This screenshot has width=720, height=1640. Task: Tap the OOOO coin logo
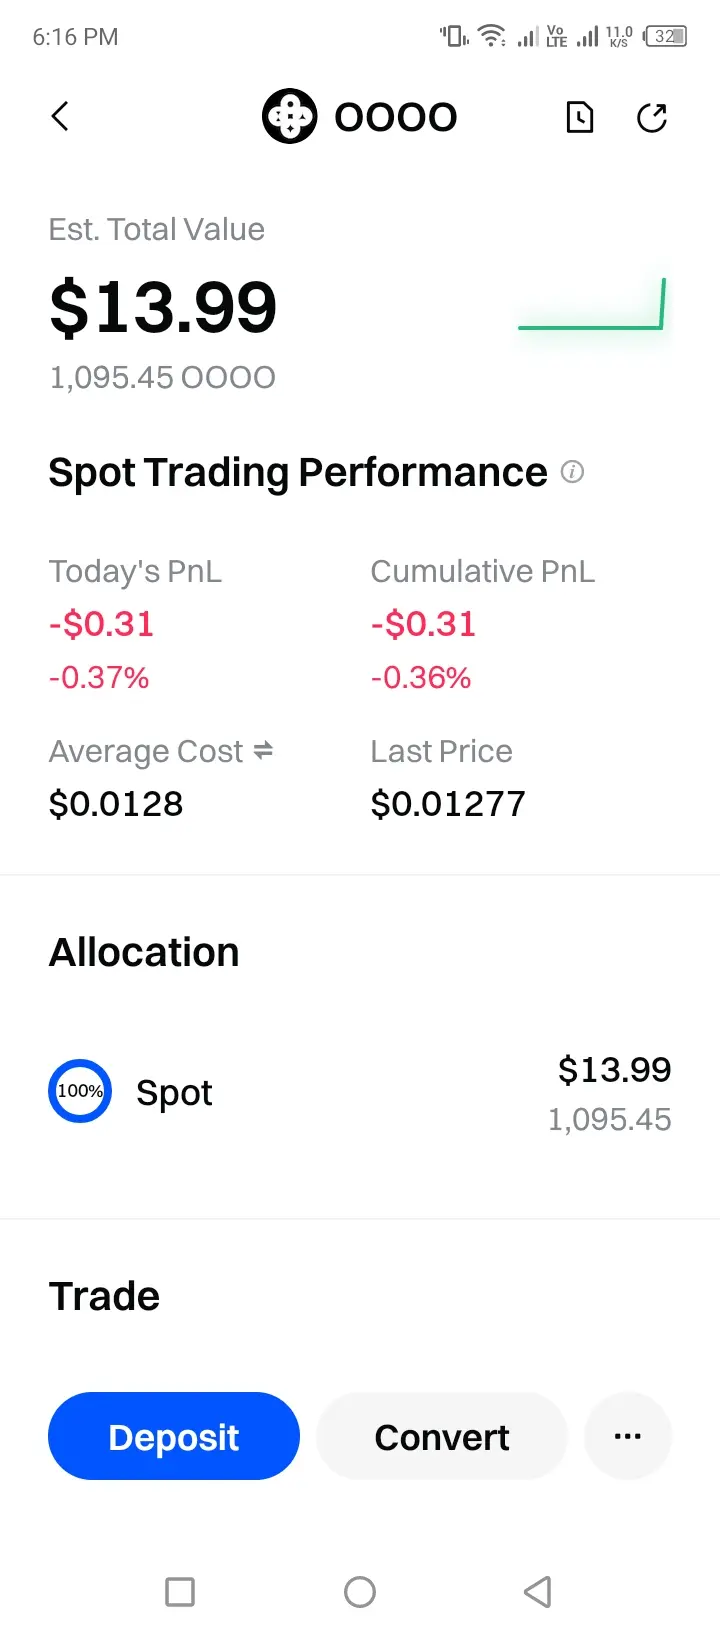[x=290, y=116]
